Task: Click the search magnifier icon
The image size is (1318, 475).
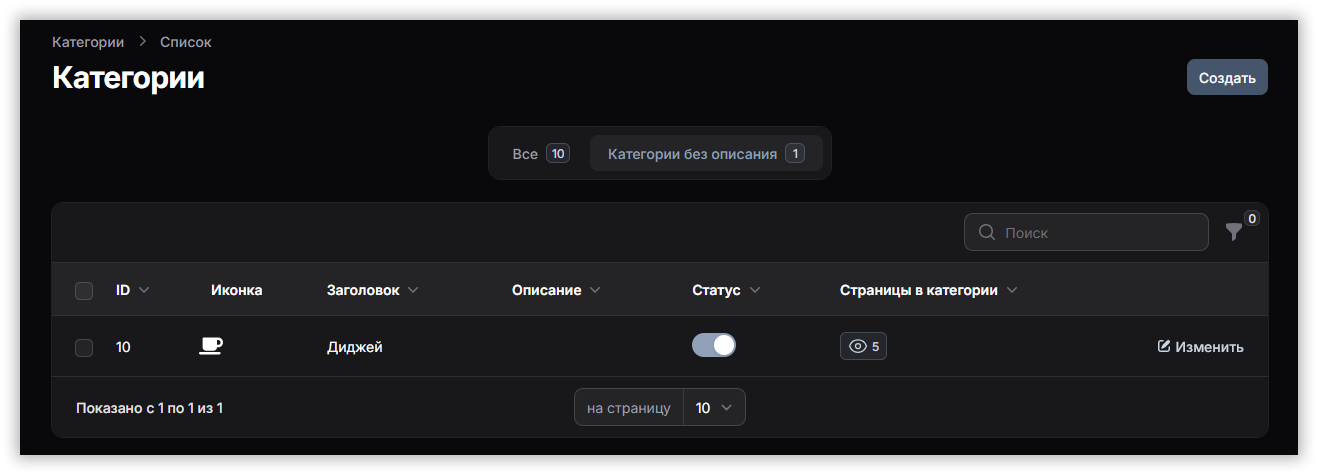Action: click(x=986, y=232)
